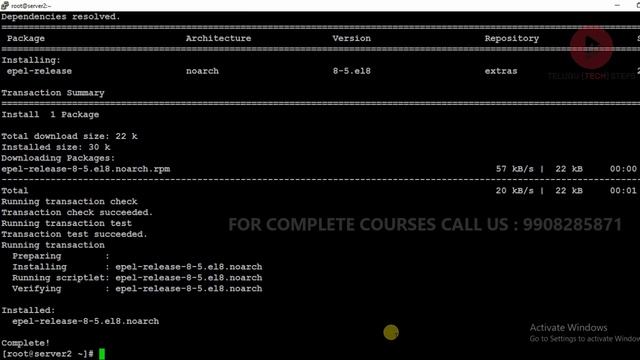Image resolution: width=640 pixels, height=360 pixels.
Task: Click the root@server2 window title text
Action: pyautogui.click(x=31, y=6)
